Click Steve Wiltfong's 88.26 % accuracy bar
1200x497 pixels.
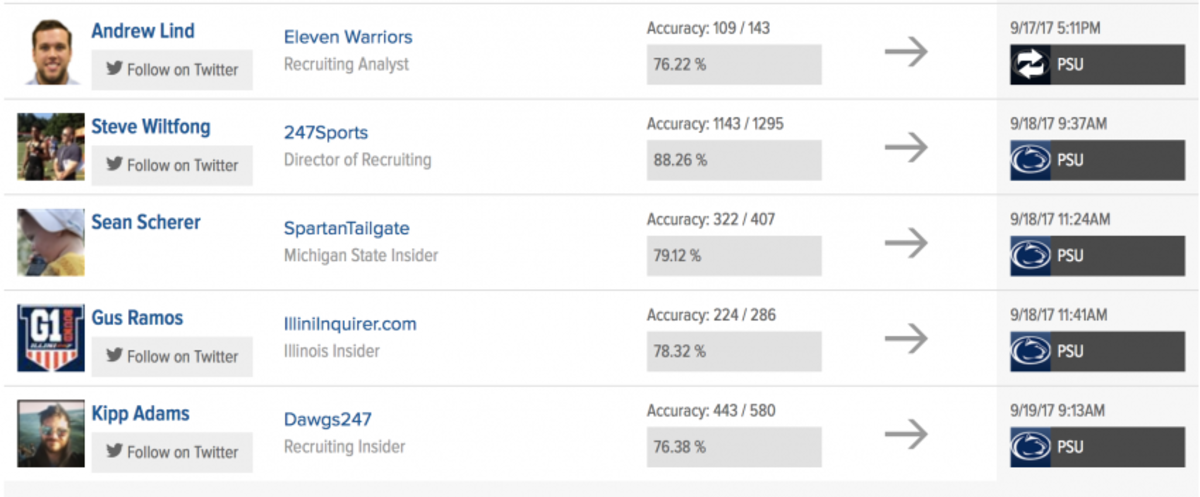pos(734,160)
